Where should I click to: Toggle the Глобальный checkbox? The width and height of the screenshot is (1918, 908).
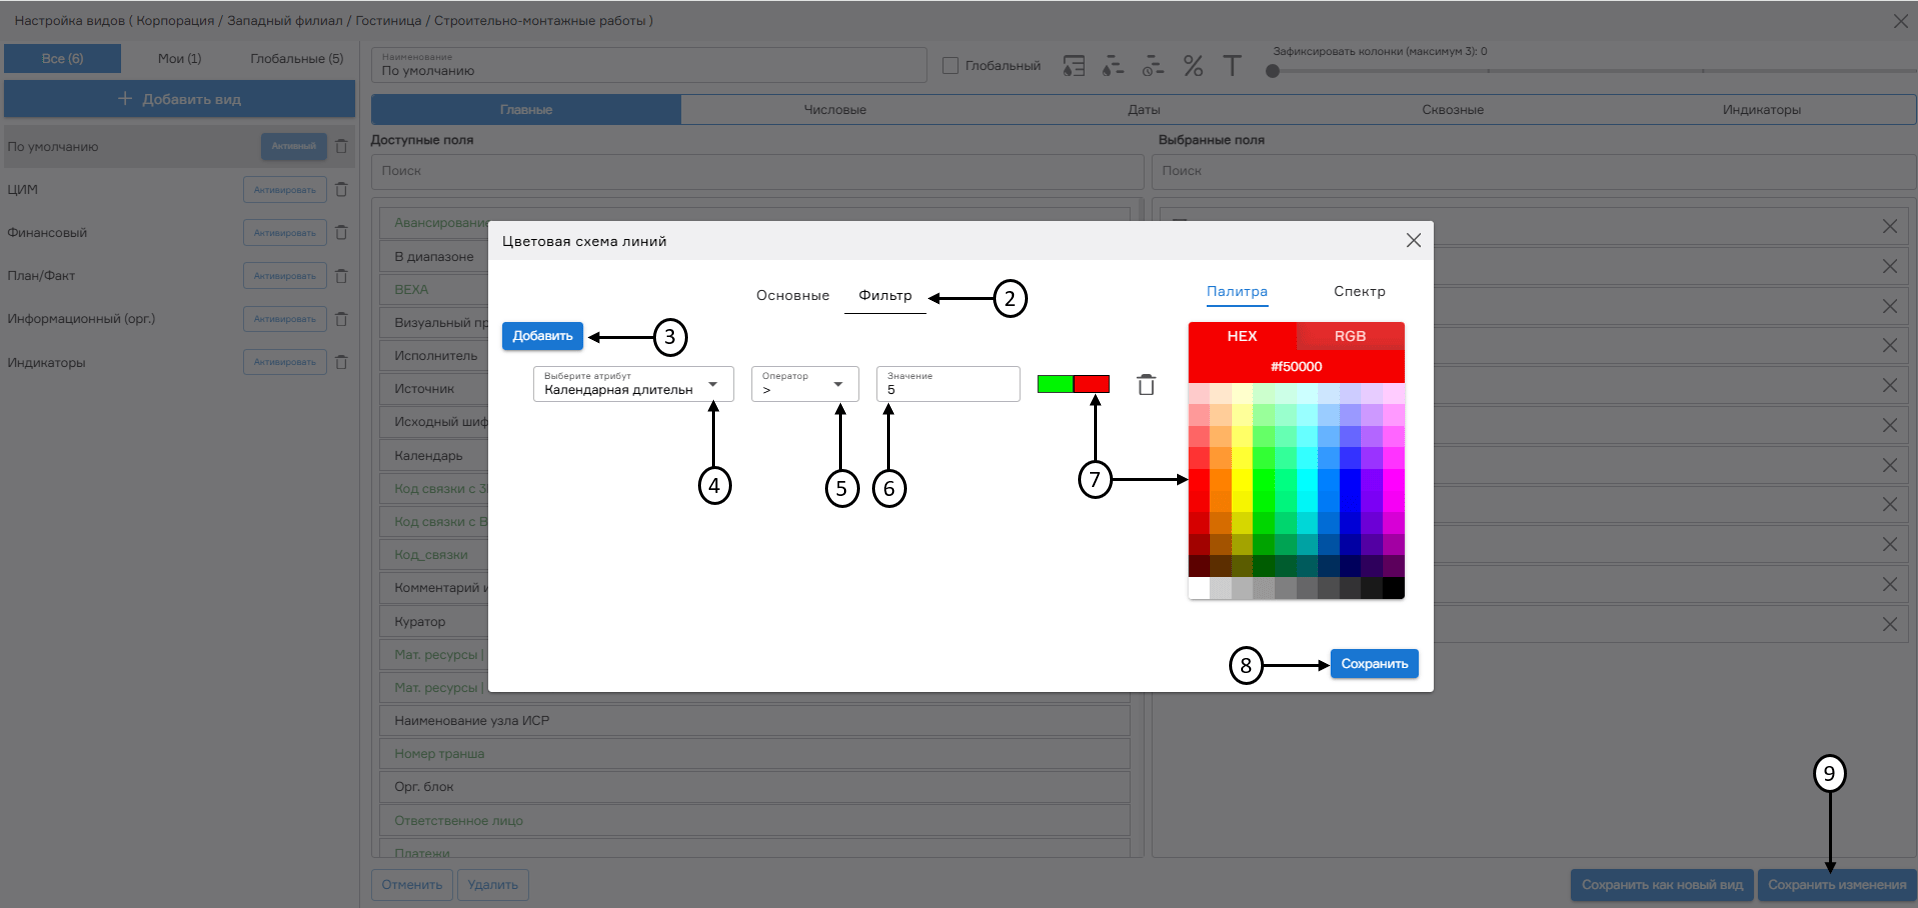950,66
